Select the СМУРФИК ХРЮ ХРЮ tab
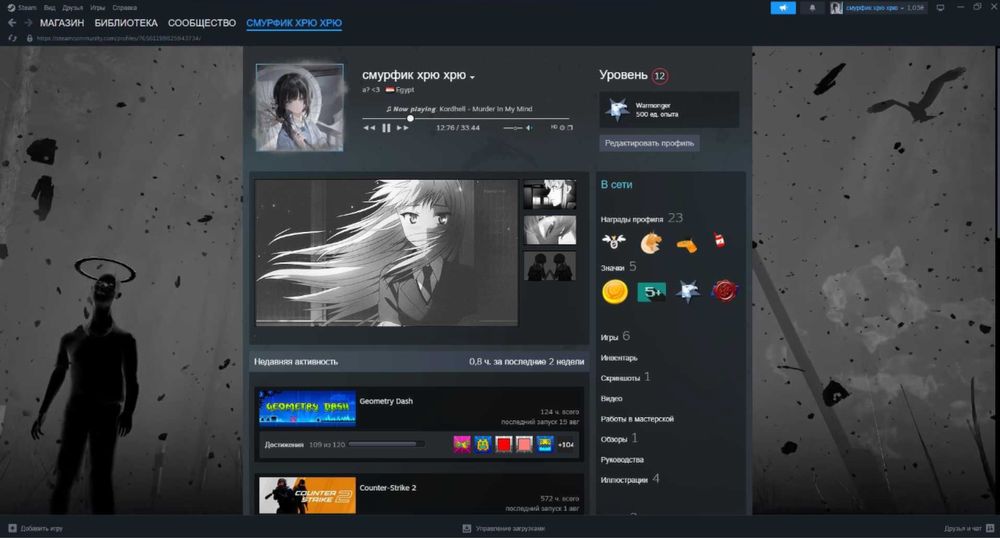1000x538 pixels. pyautogui.click(x=294, y=23)
